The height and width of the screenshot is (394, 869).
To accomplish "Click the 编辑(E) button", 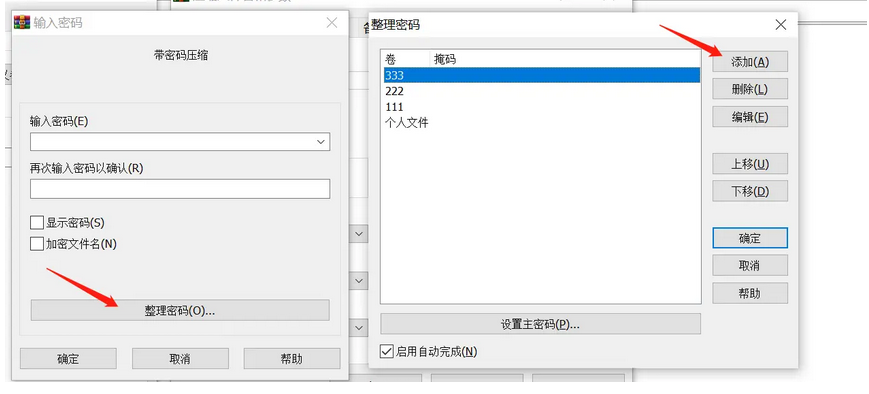I will 750,117.
